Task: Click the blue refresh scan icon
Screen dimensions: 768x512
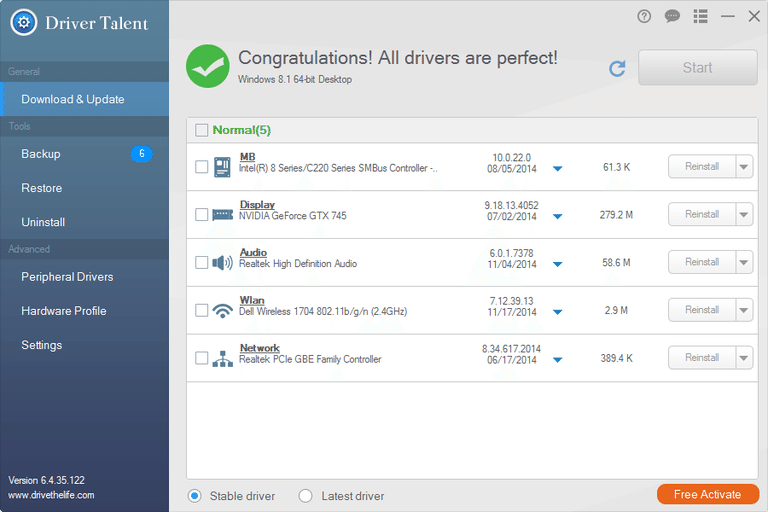Action: [x=617, y=69]
